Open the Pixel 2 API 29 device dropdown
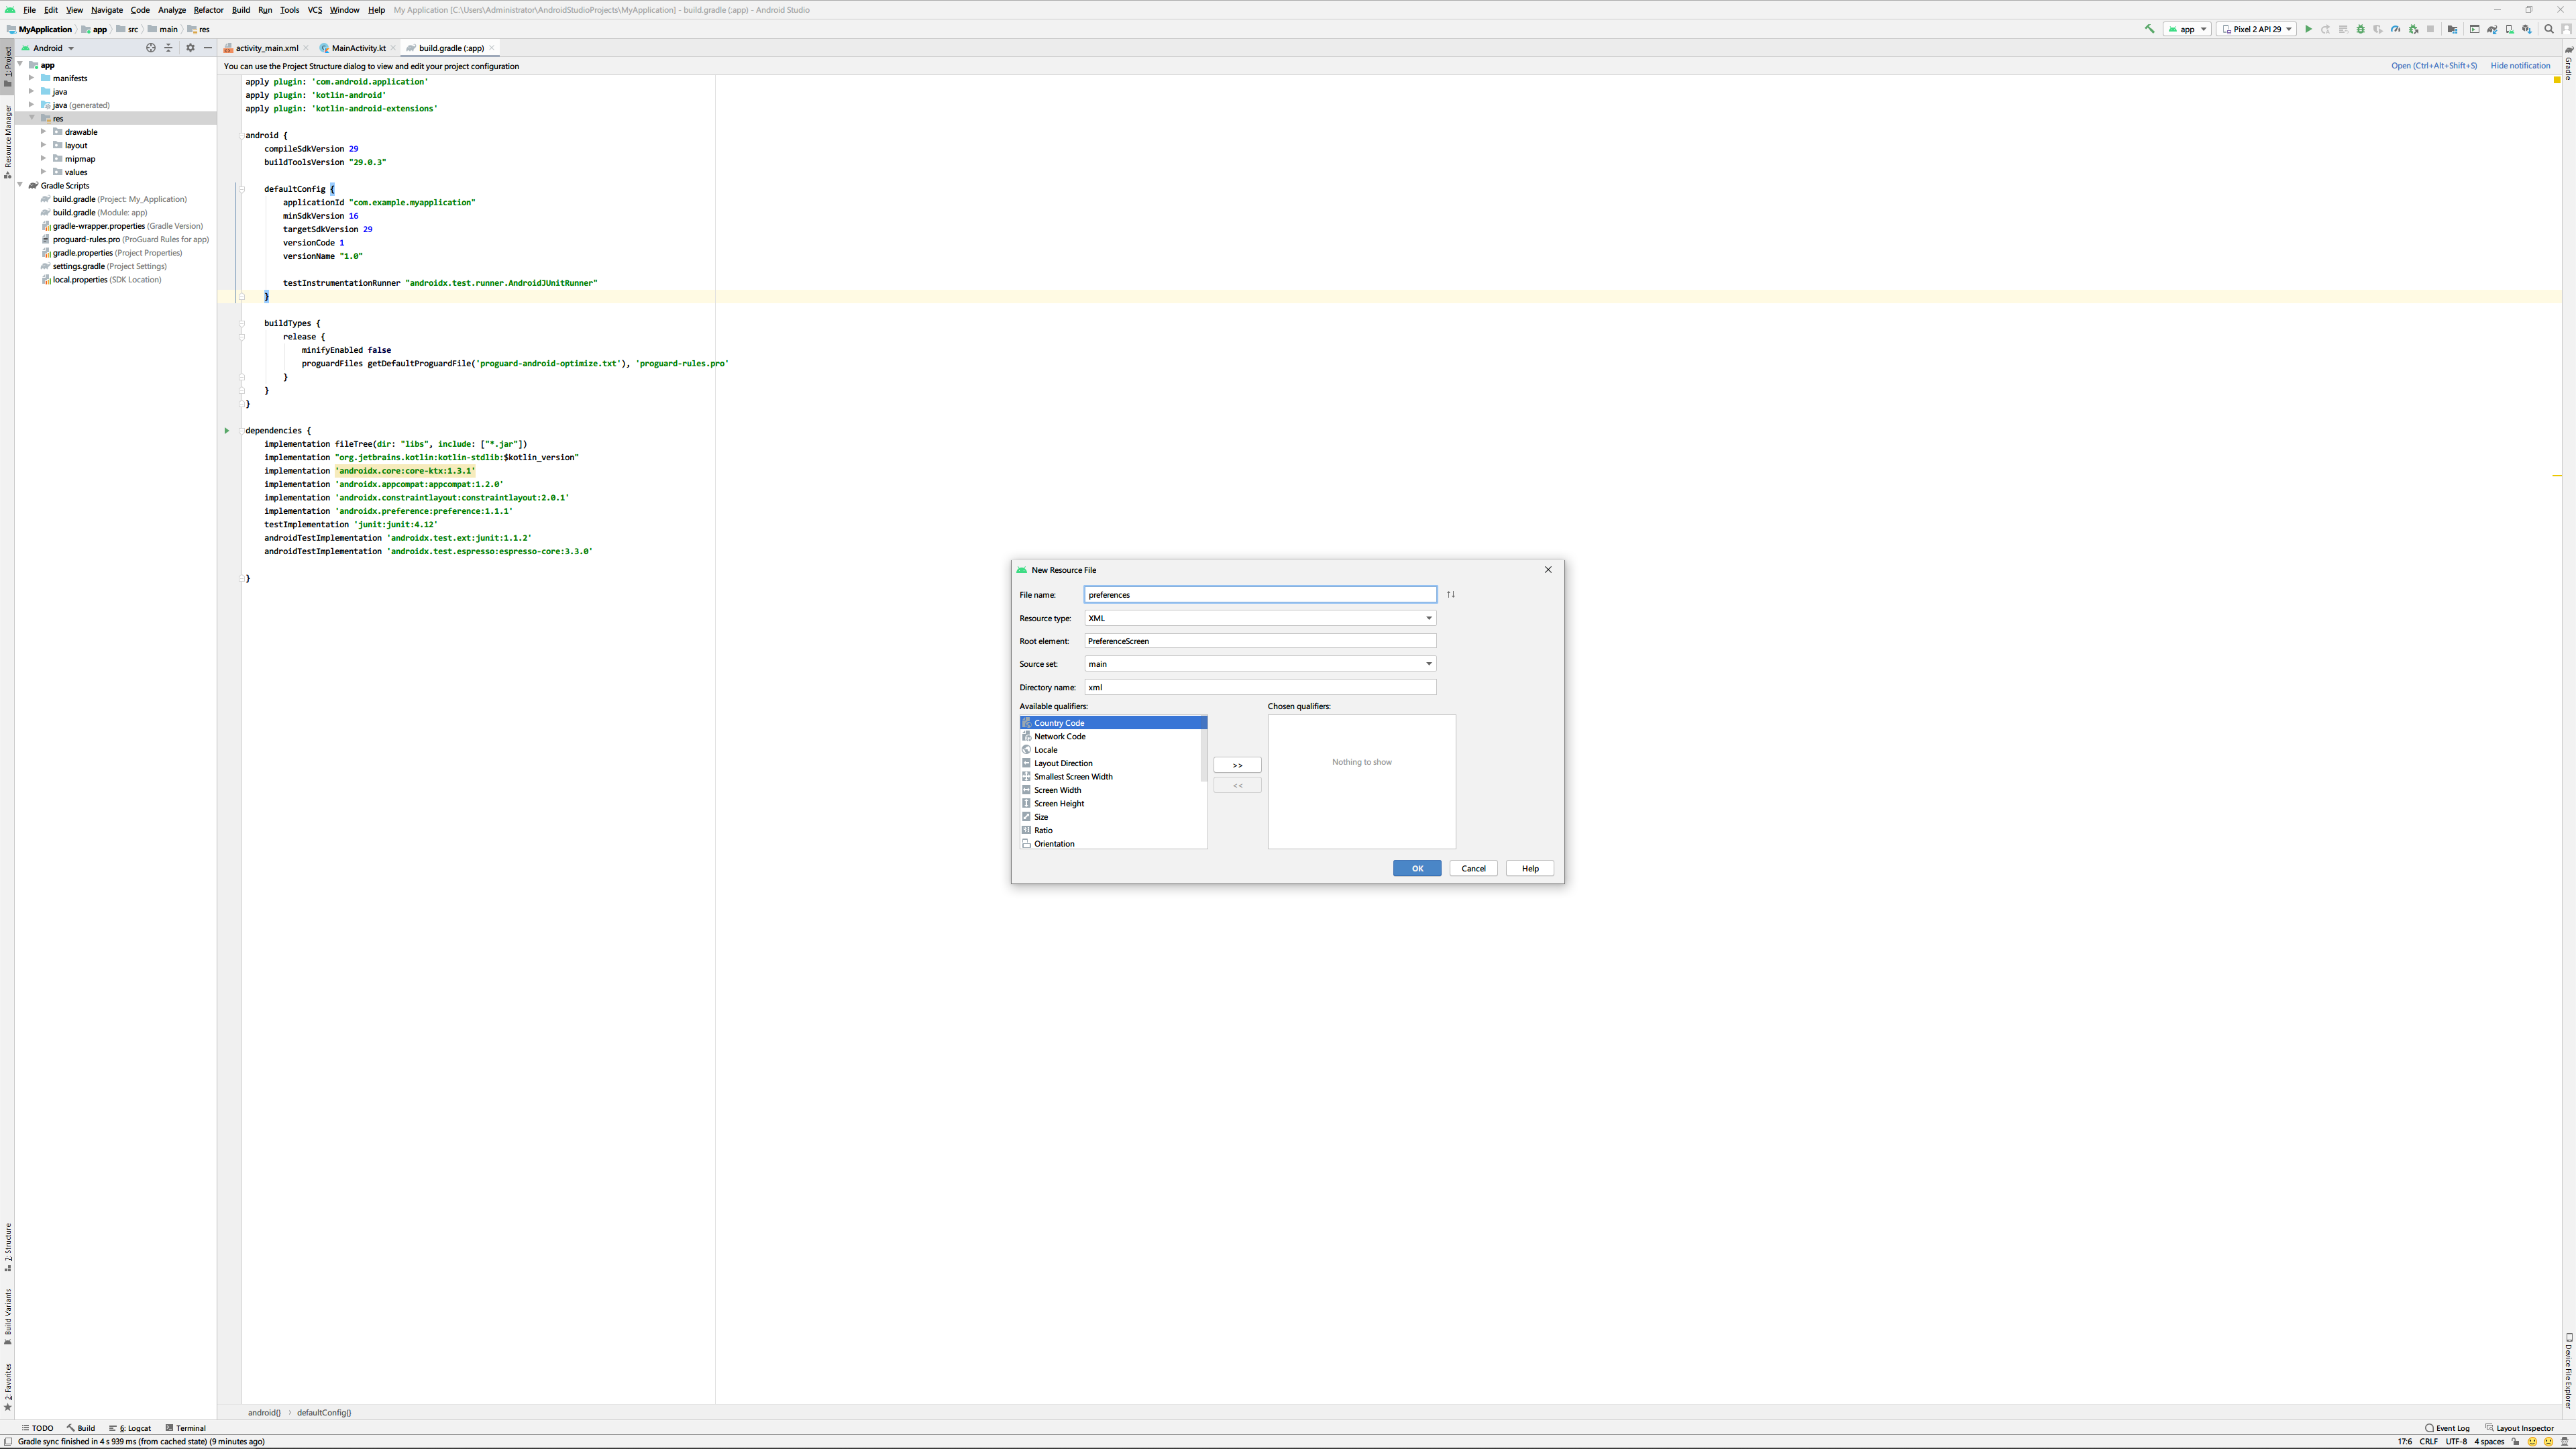The width and height of the screenshot is (2576, 1449). [x=2256, y=29]
